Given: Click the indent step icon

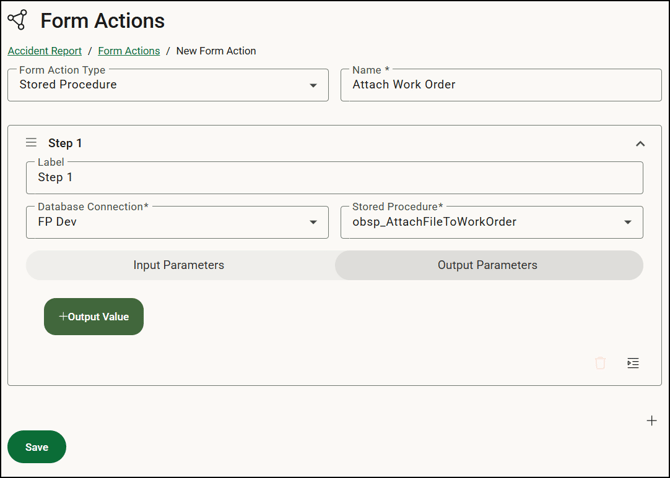Looking at the screenshot, I should click(633, 363).
